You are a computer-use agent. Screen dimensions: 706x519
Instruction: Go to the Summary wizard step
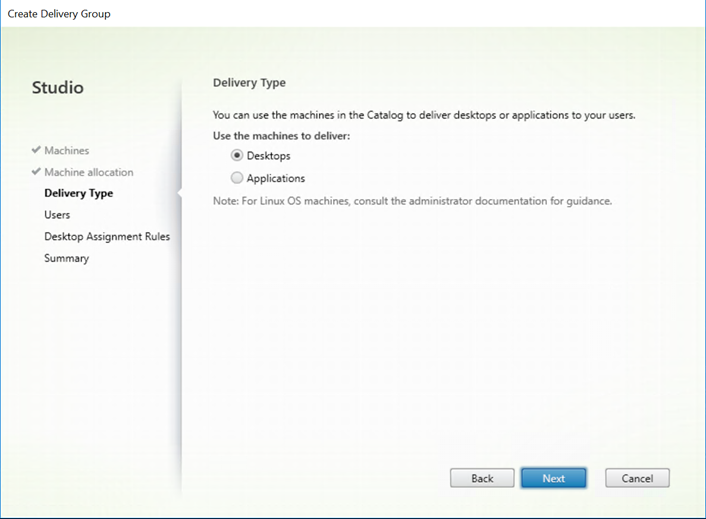click(67, 258)
